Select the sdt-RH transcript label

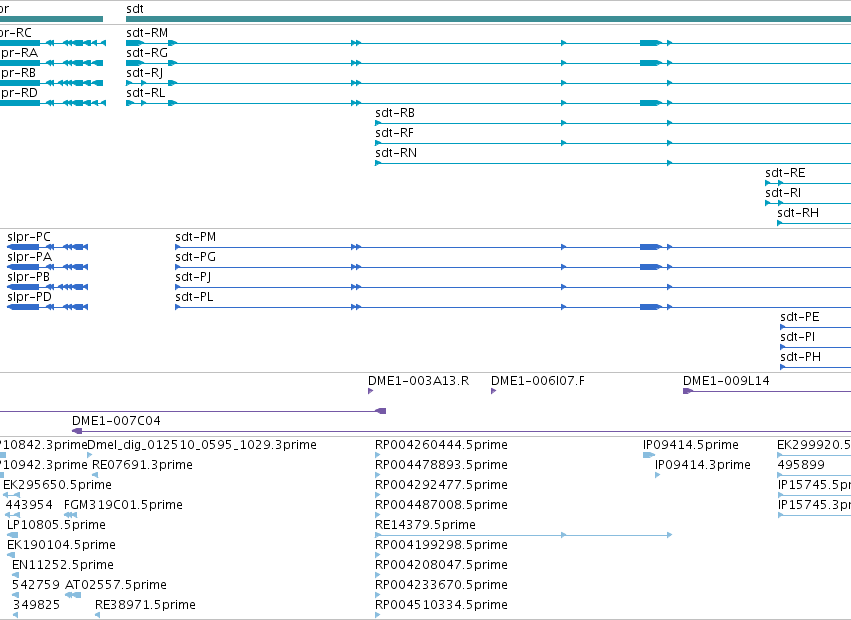pos(798,213)
